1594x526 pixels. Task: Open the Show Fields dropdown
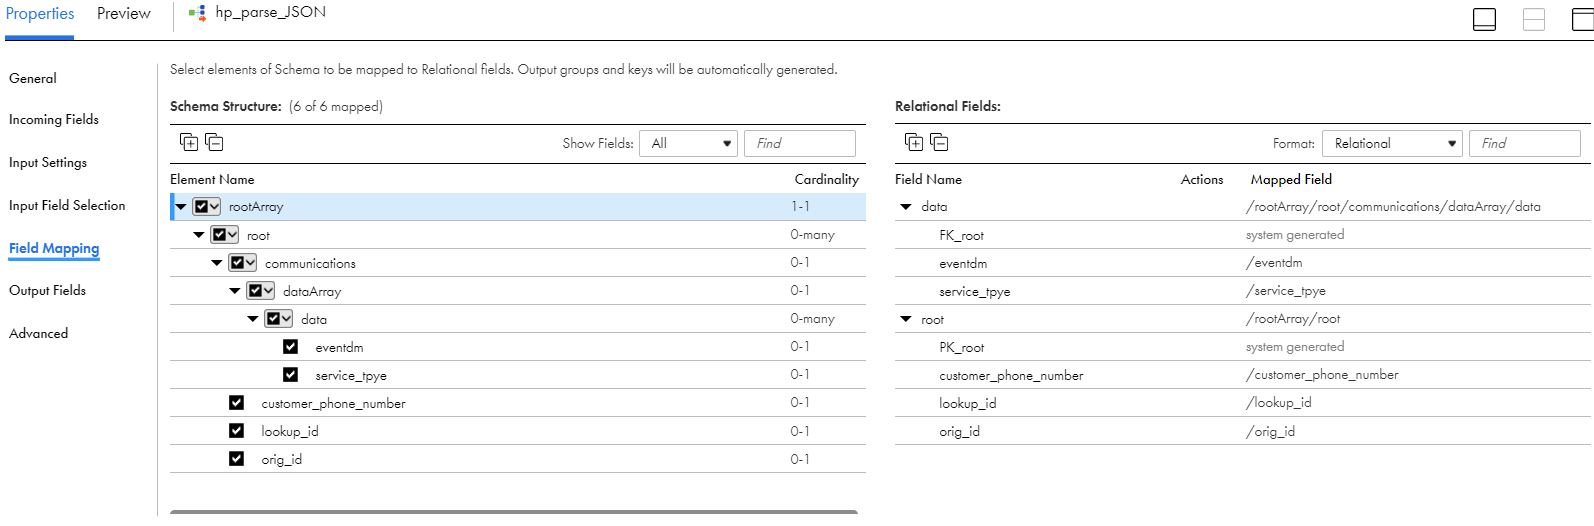[x=688, y=143]
